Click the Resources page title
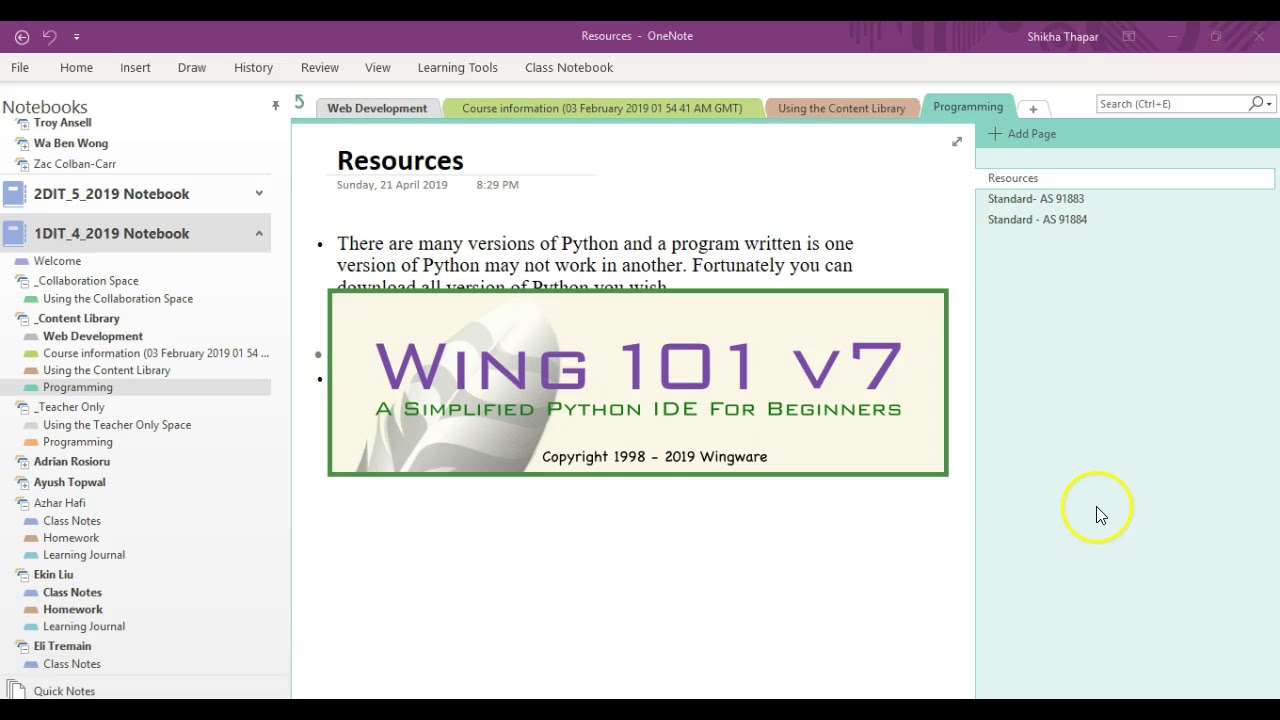 pos(400,160)
